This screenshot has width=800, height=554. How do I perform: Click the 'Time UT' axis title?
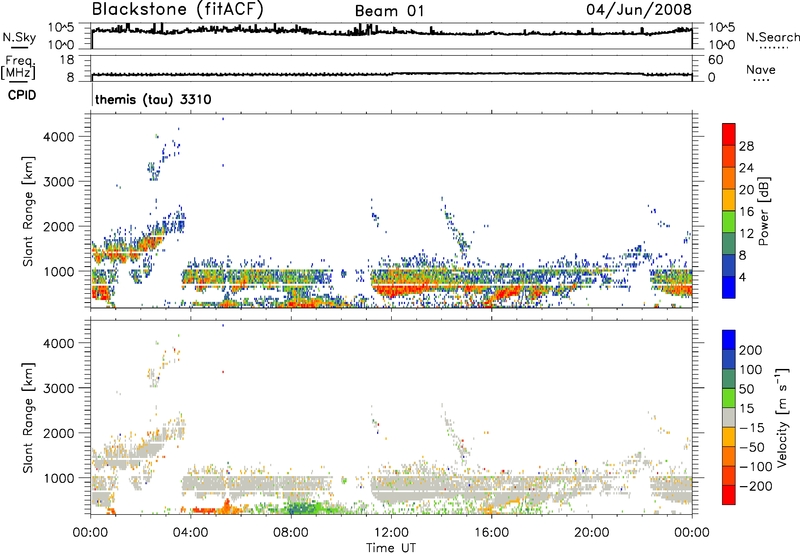tap(391, 548)
